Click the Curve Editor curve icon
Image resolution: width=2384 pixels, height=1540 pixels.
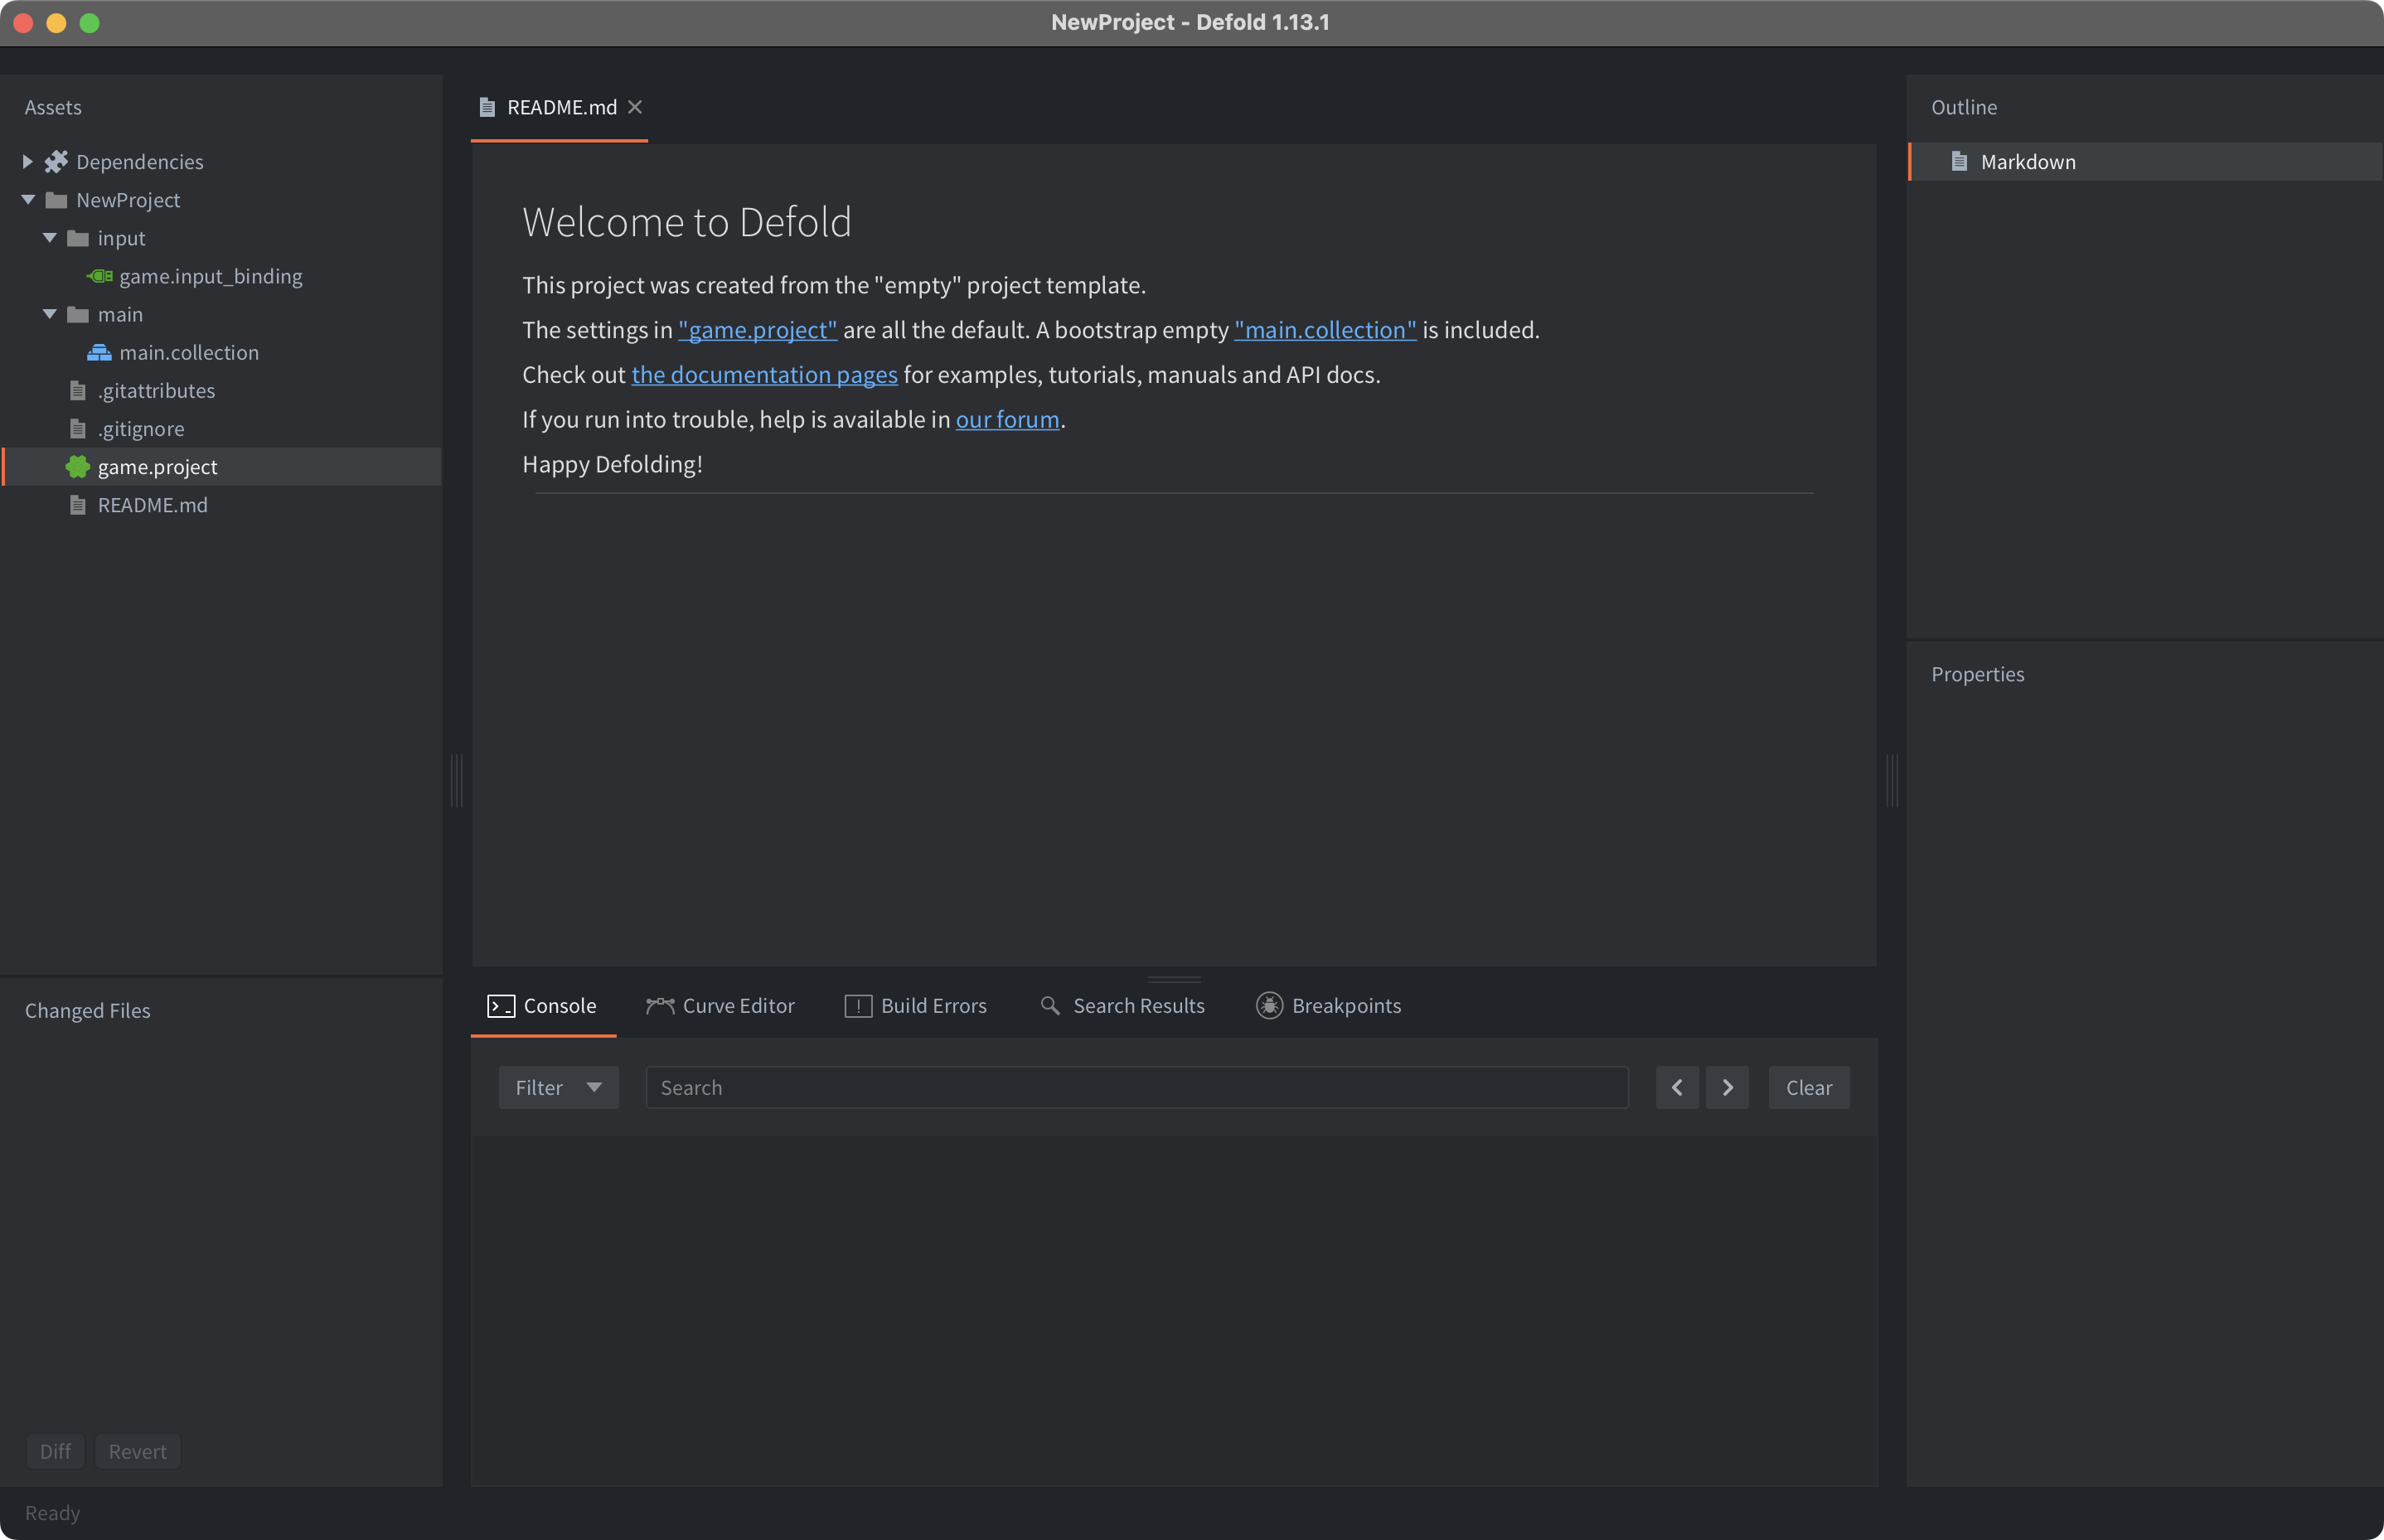click(x=659, y=1005)
